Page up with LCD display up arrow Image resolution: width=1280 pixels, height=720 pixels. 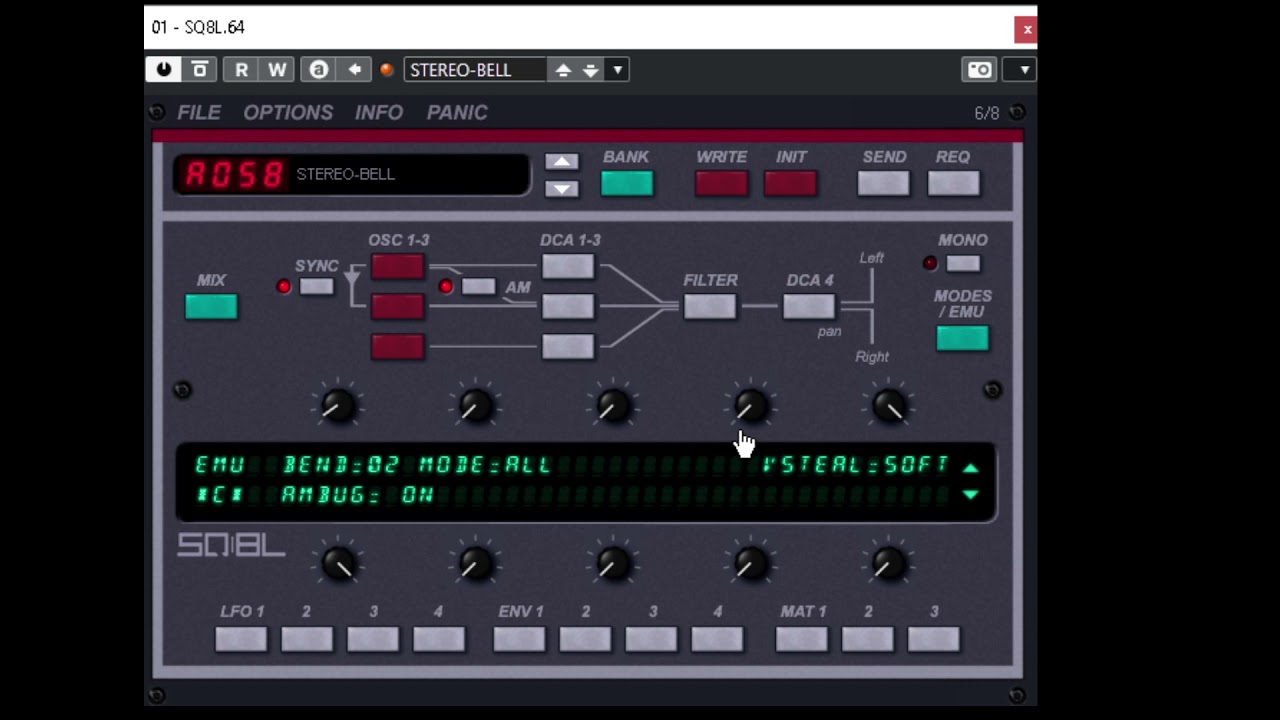[x=970, y=468]
